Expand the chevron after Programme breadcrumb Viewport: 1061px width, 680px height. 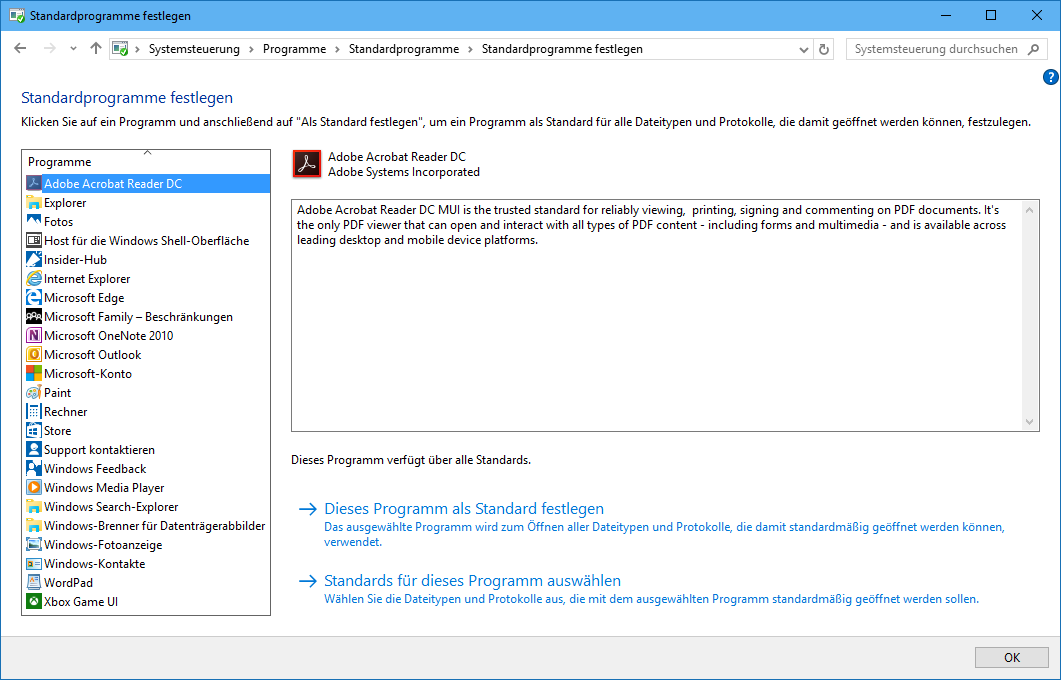(x=337, y=49)
